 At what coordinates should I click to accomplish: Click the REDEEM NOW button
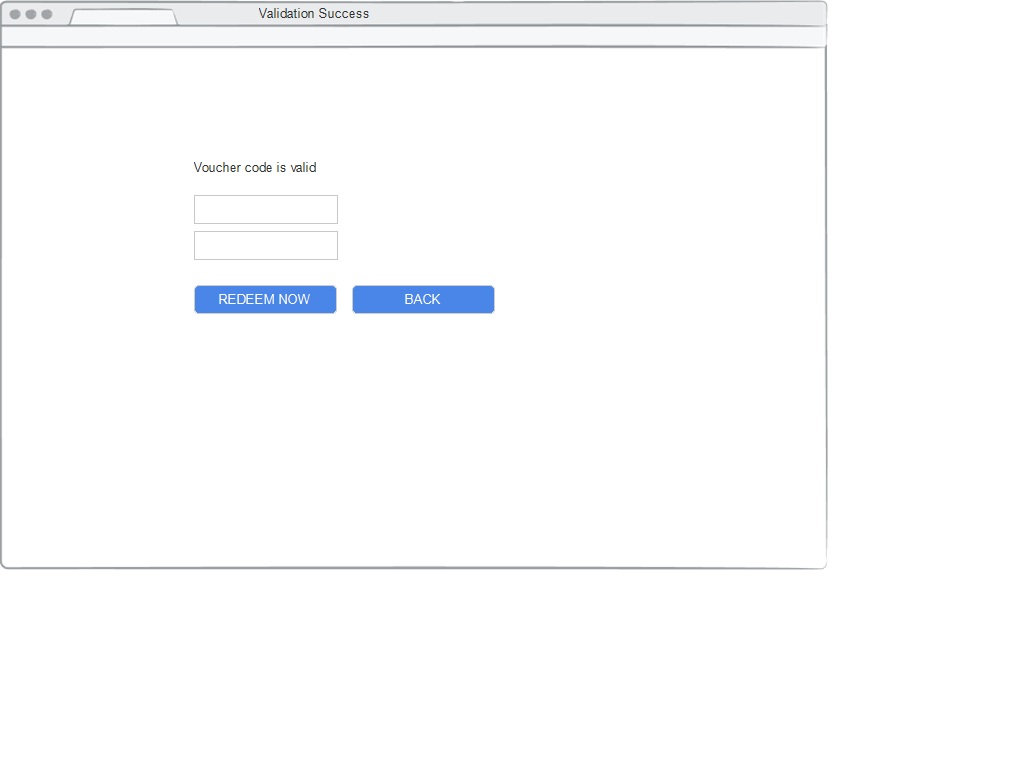[x=265, y=299]
